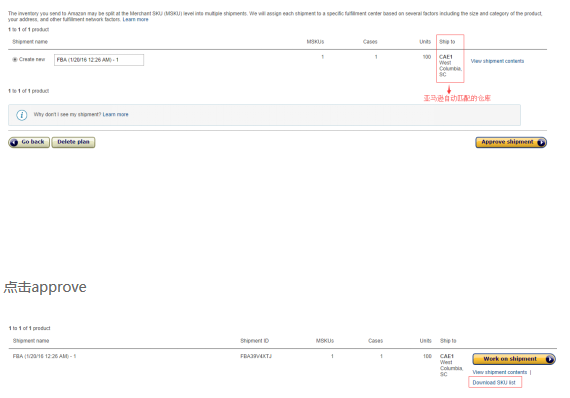Open Learn more link beside shipment question

[x=115, y=114]
